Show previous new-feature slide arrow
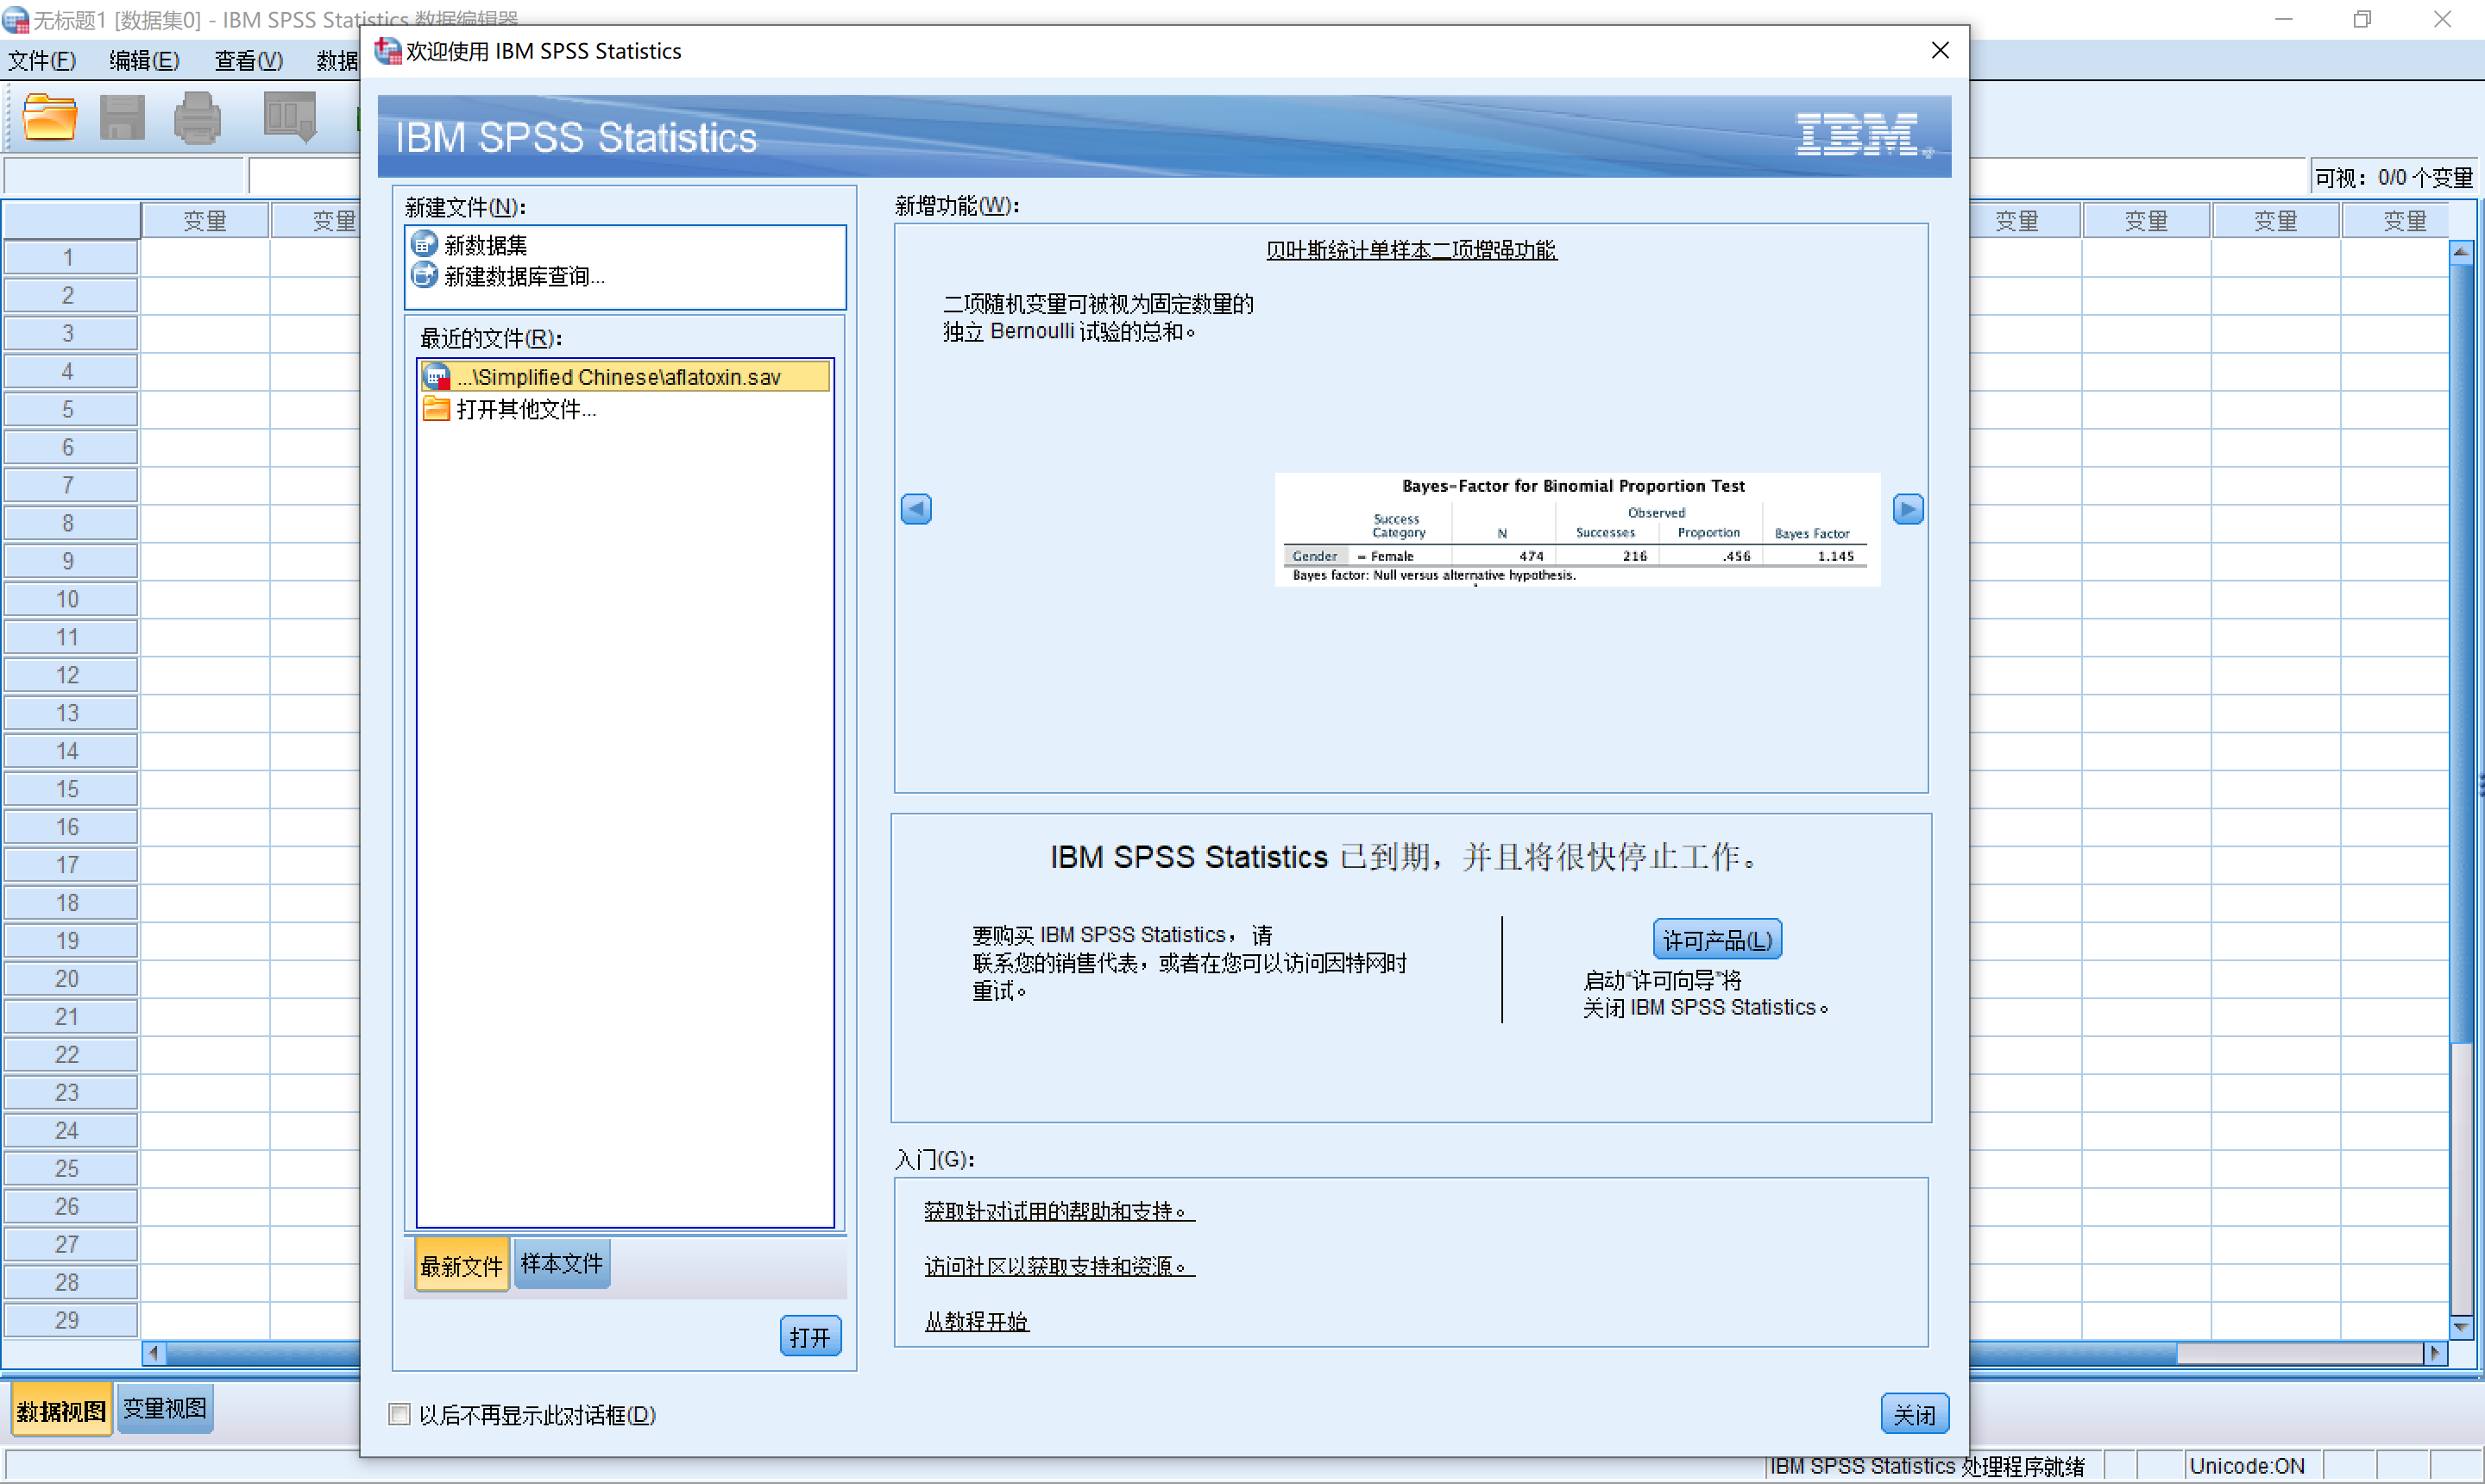Image resolution: width=2485 pixels, height=1484 pixels. pos(916,509)
